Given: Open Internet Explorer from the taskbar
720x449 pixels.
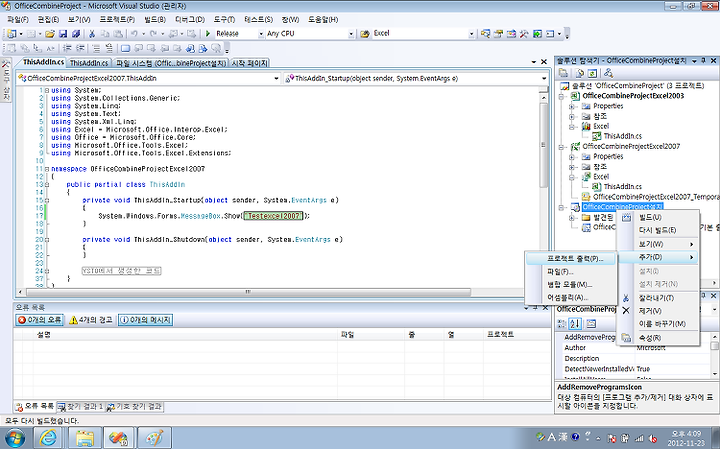Looking at the screenshot, I should tap(48, 438).
